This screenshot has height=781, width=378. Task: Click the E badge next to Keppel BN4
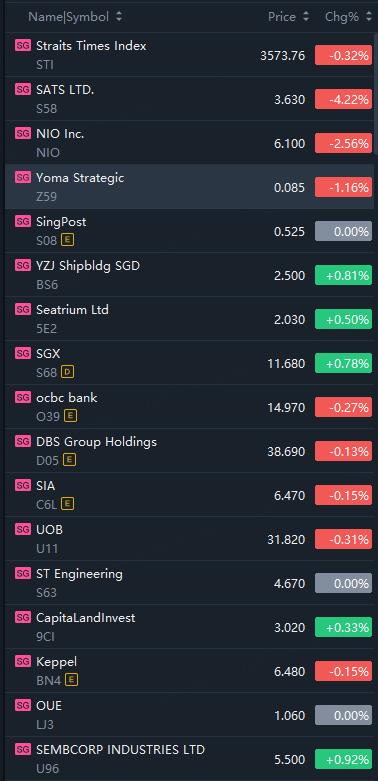point(72,679)
